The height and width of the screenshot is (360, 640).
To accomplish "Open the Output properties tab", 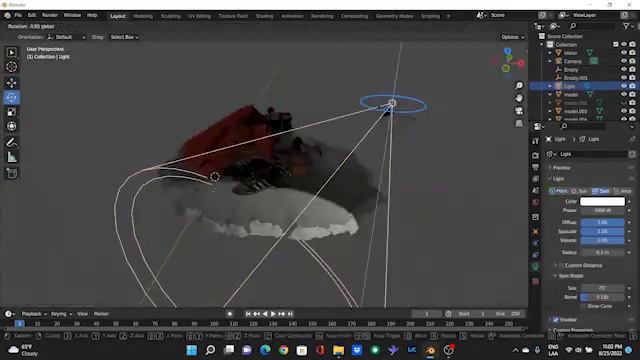I will (x=536, y=167).
